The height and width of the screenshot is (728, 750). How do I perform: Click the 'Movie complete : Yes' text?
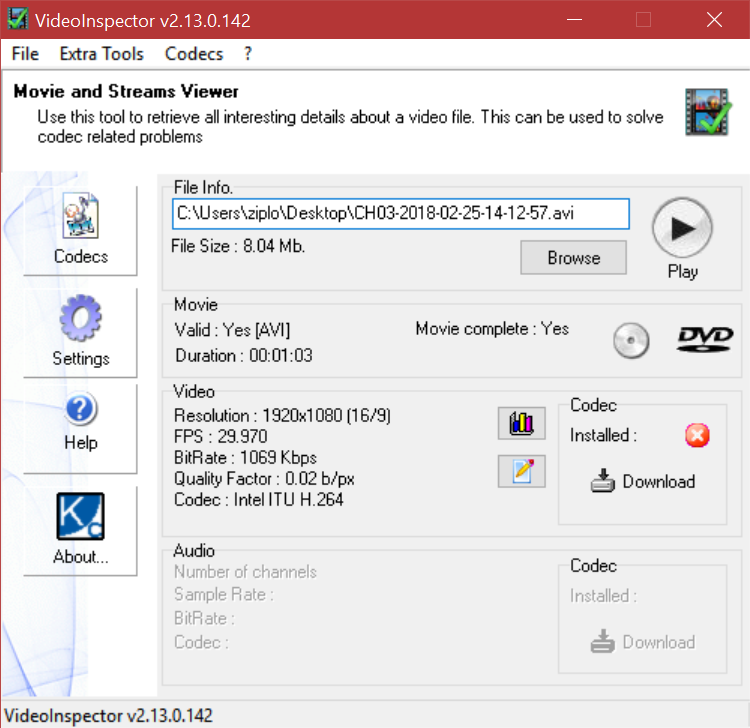tap(492, 329)
